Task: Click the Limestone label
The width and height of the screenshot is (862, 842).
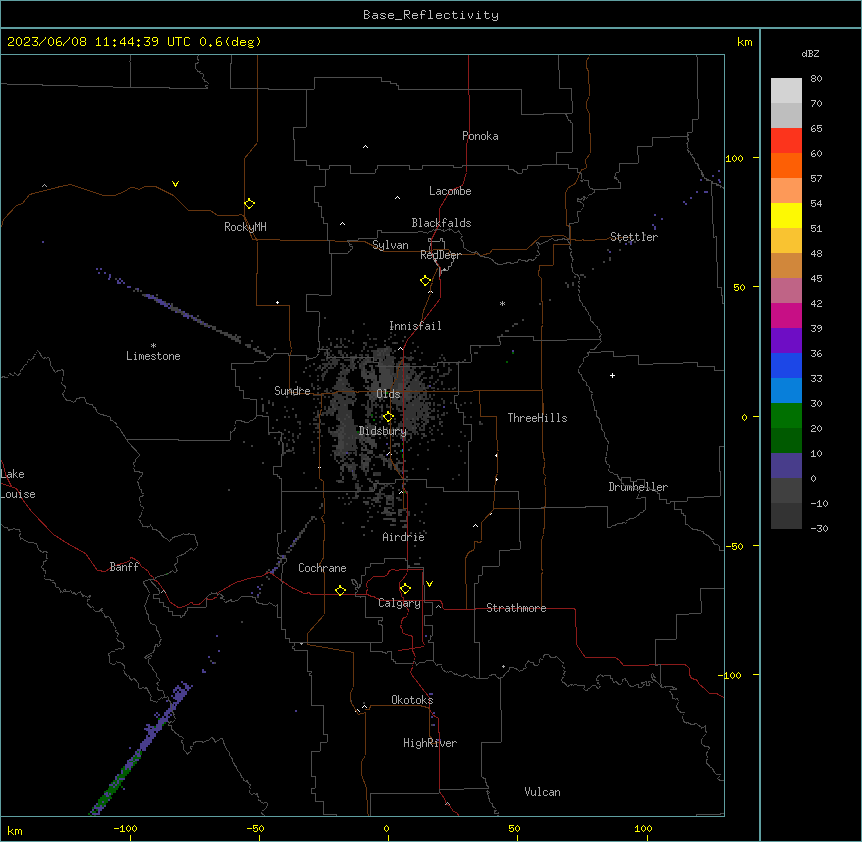Action: point(153,356)
